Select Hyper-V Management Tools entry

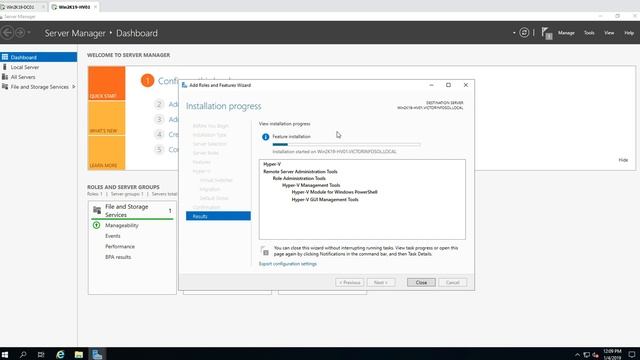click(x=311, y=185)
